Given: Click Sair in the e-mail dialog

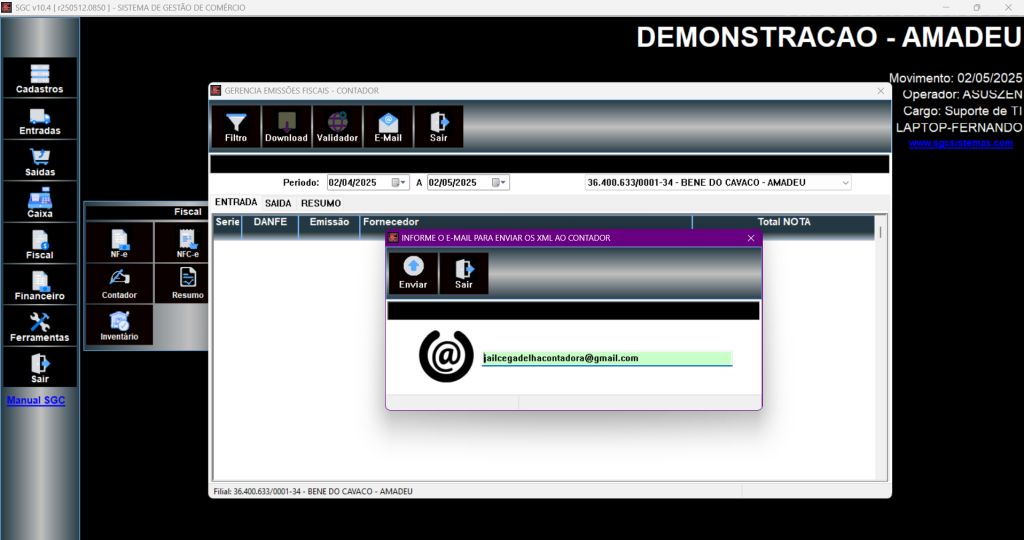Looking at the screenshot, I should (464, 273).
